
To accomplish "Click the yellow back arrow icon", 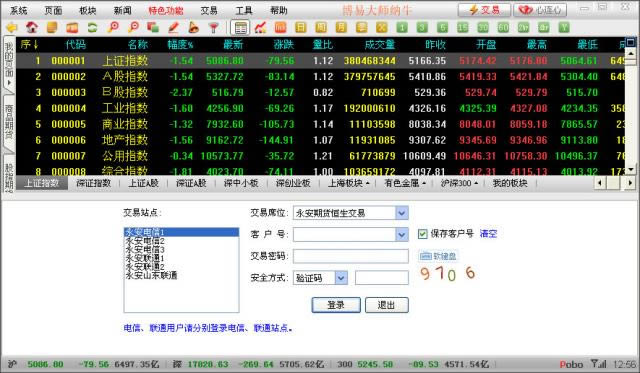I will click(x=12, y=27).
